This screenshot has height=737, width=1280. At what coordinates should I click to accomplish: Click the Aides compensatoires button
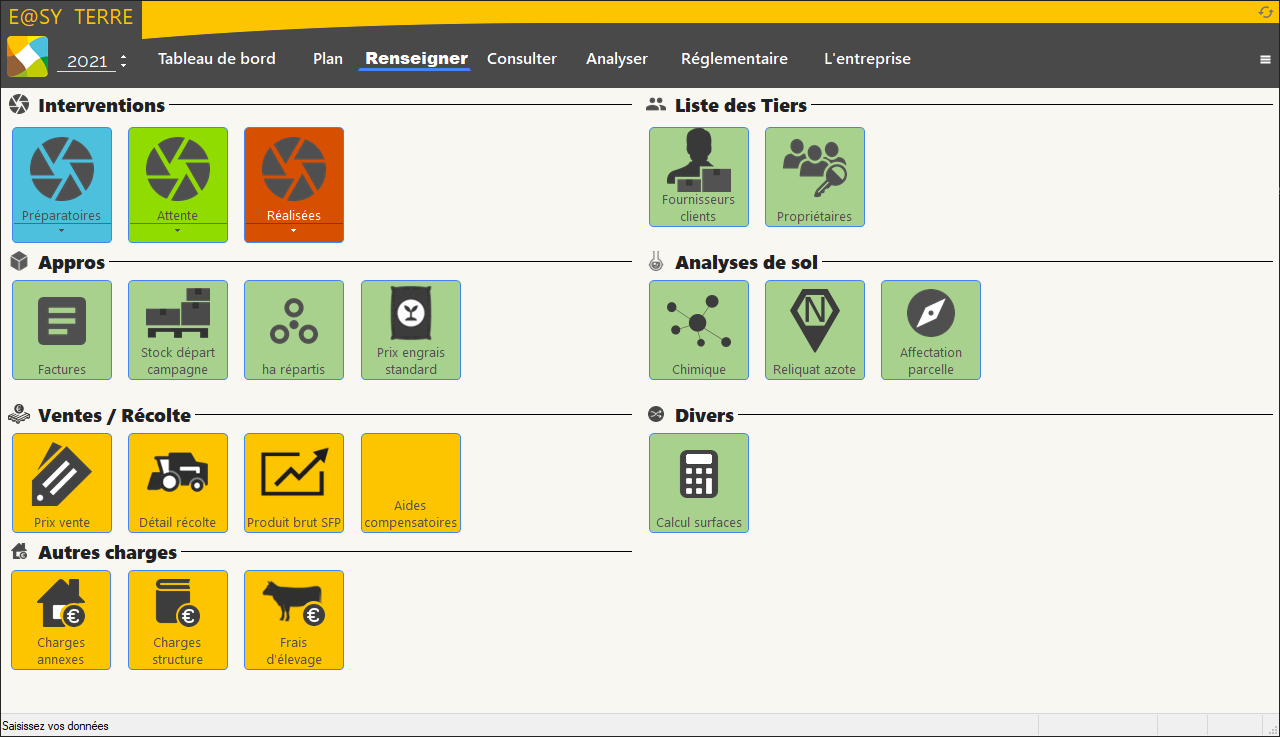(x=410, y=483)
